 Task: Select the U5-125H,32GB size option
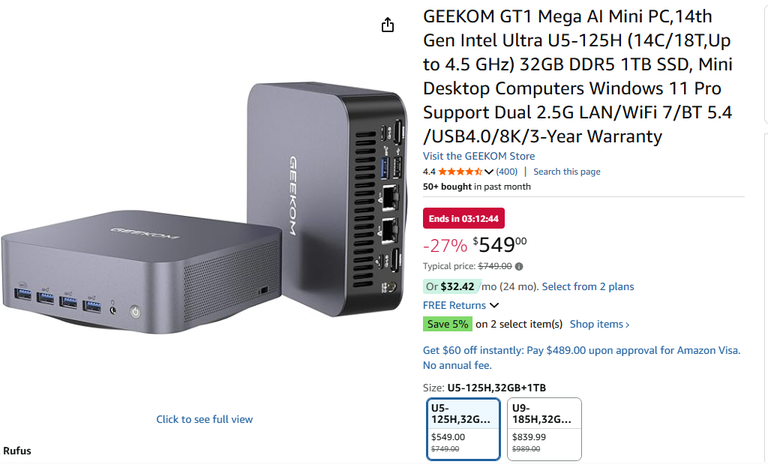(x=463, y=429)
